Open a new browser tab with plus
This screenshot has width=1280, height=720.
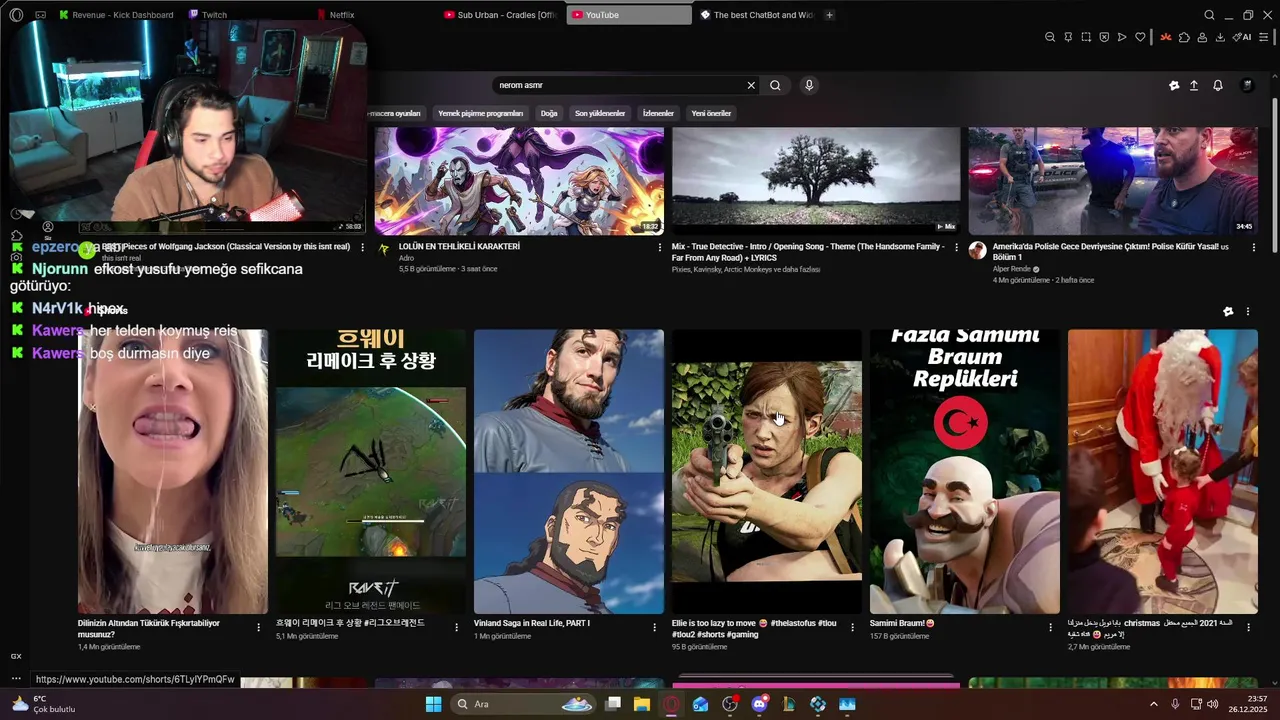(x=829, y=15)
